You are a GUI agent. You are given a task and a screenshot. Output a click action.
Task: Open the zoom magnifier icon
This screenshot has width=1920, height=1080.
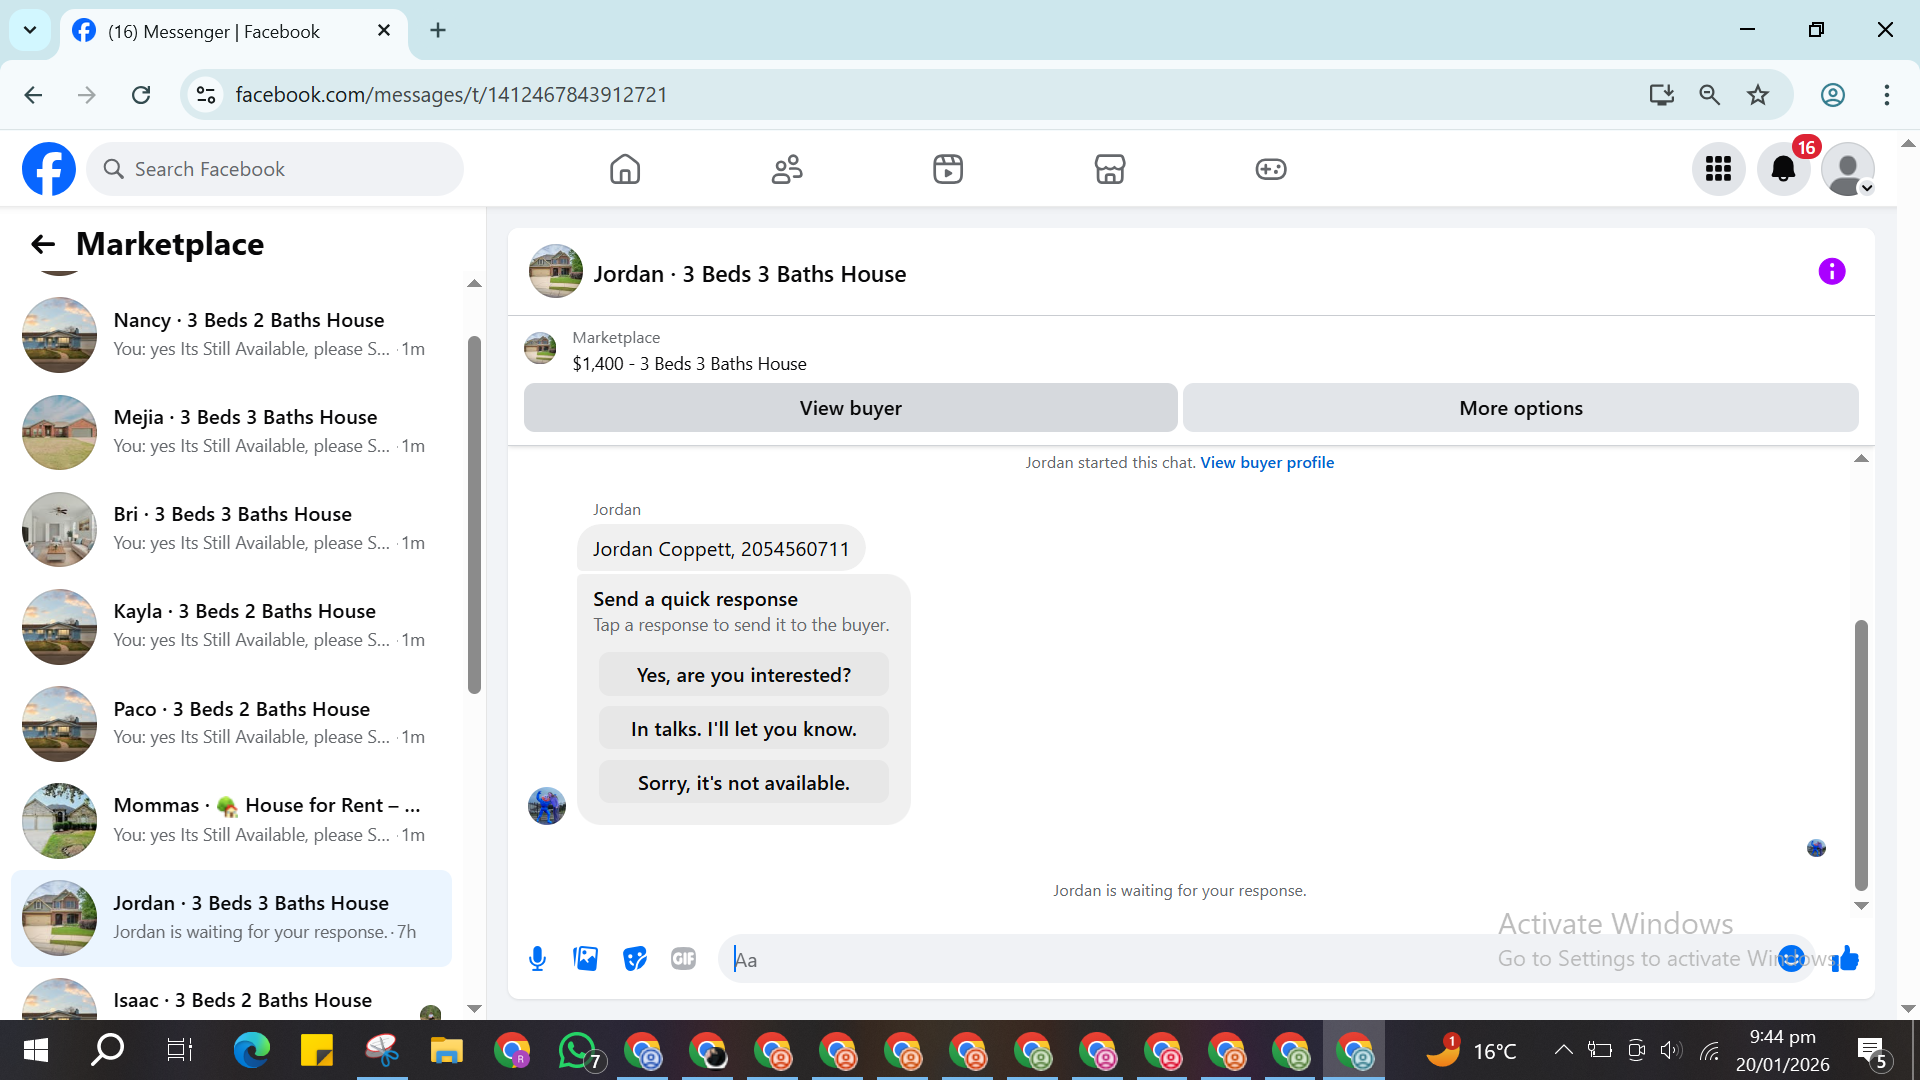click(x=1710, y=95)
